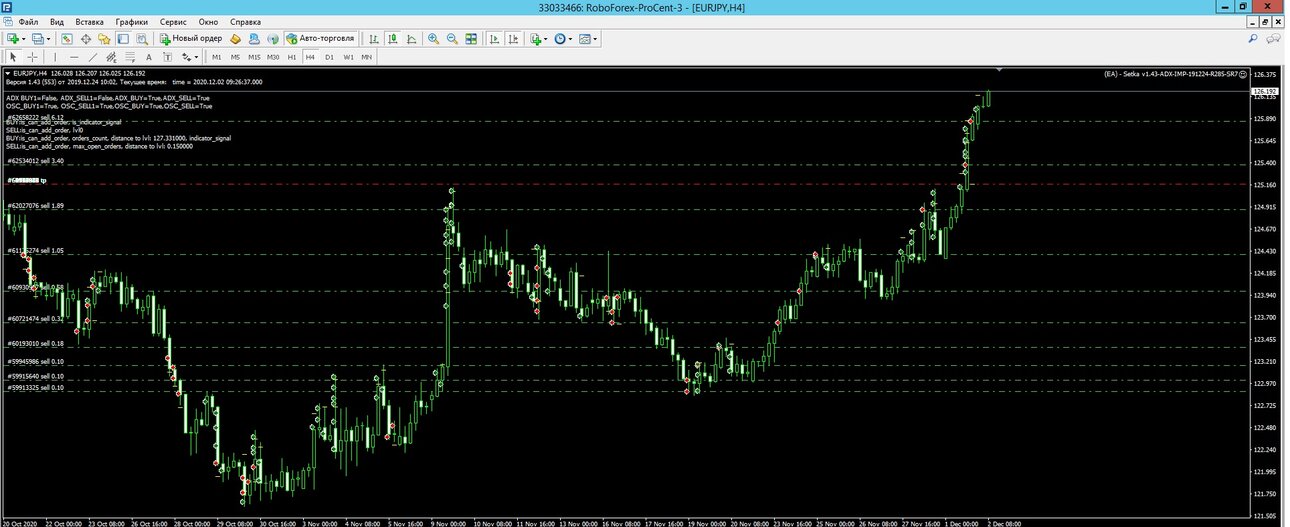The width and height of the screenshot is (1290, 527).
Task: Switch to D1 timeframe
Action: (329, 57)
